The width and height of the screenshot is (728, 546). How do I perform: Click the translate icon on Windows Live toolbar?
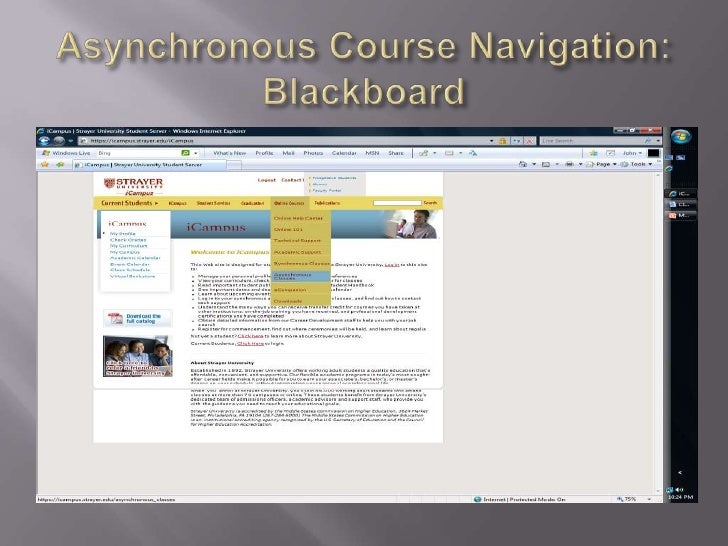473,153
